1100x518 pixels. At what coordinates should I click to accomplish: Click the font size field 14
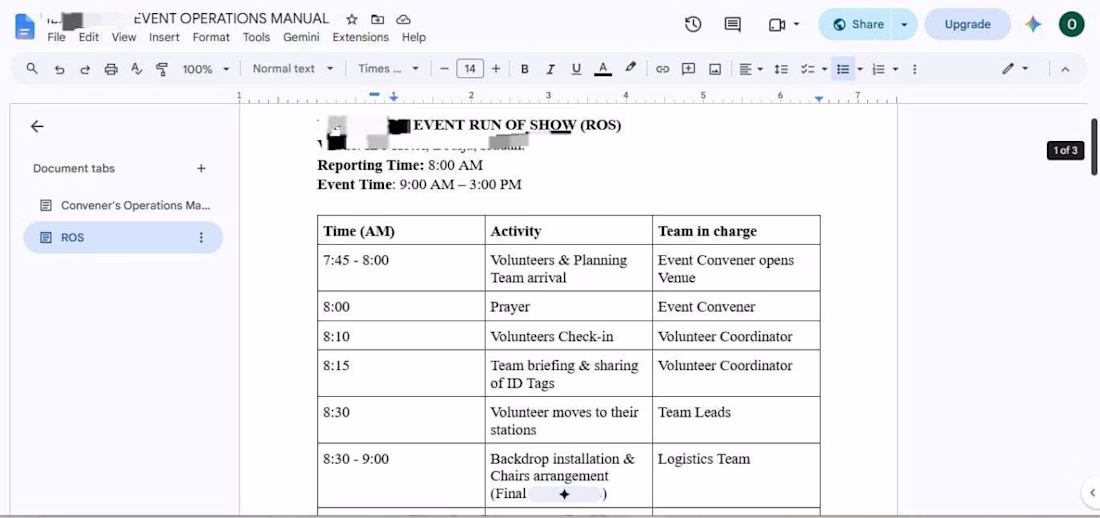(470, 69)
